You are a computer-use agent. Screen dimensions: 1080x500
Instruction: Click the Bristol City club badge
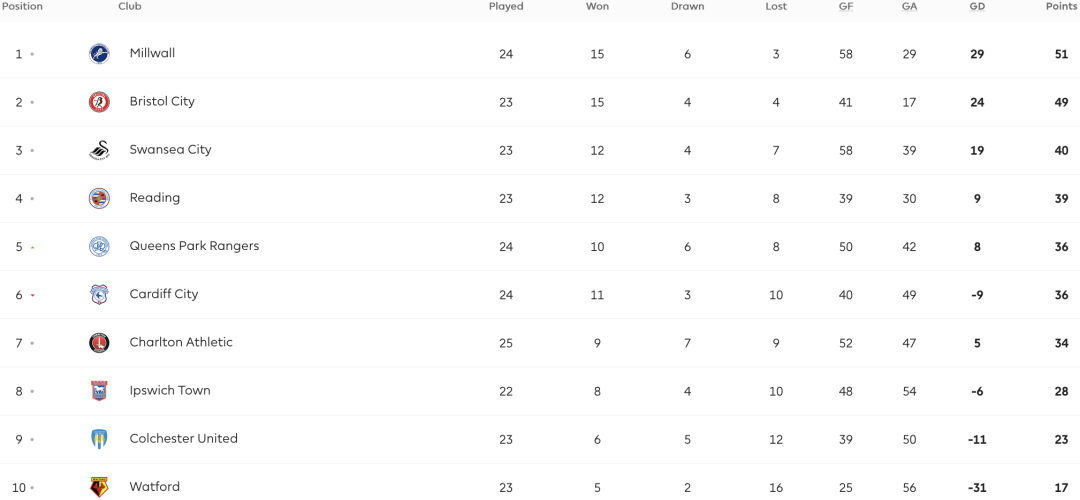tap(99, 102)
